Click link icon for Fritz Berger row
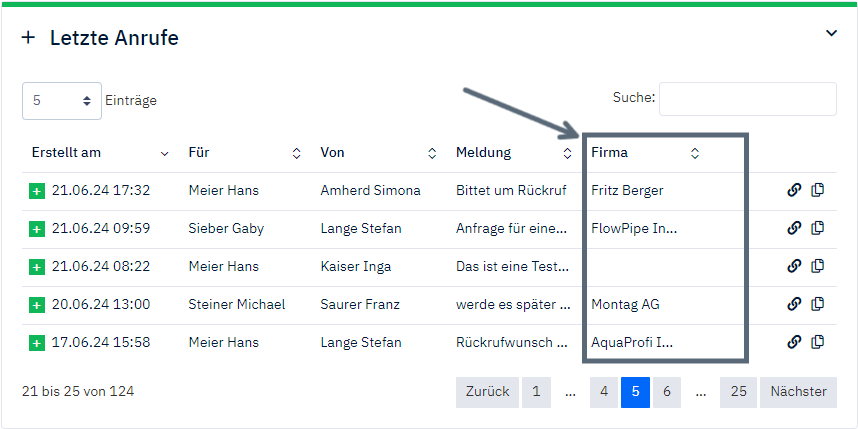The height and width of the screenshot is (429, 858). pos(794,190)
